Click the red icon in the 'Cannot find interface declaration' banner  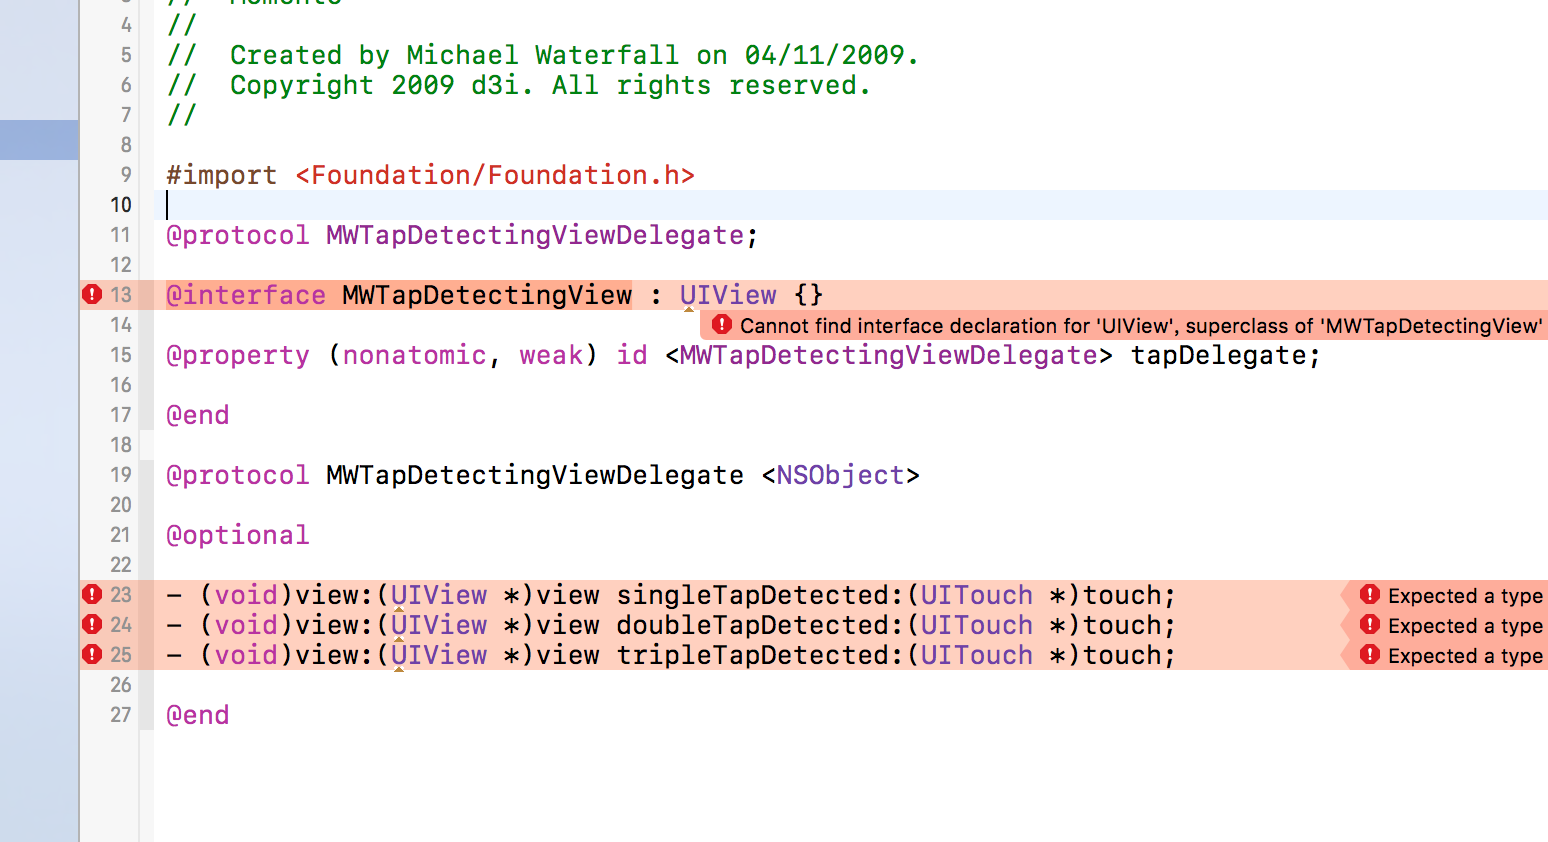[x=721, y=325]
